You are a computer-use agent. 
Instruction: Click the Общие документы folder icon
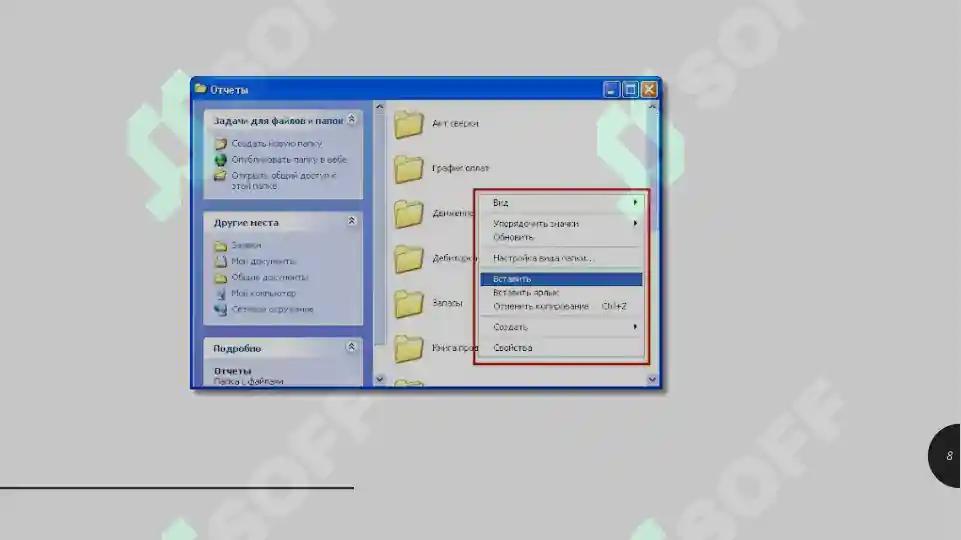(x=221, y=278)
